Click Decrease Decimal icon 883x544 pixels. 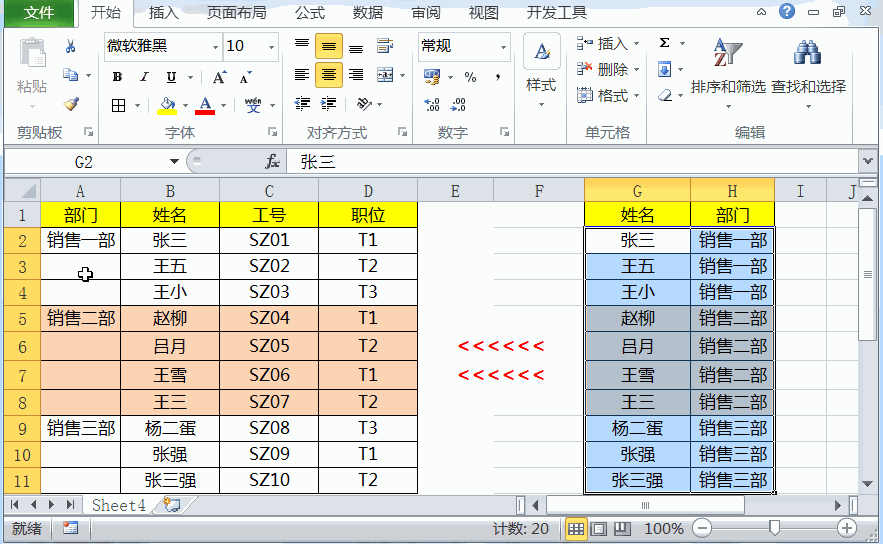pyautogui.click(x=458, y=105)
